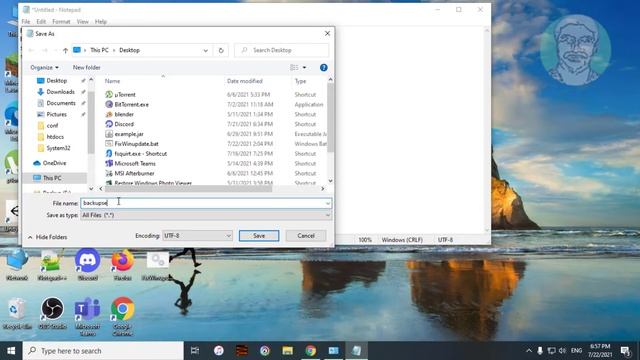Open the Edit menu in Notepad
Image resolution: width=640 pixels, height=360 pixels.
(41, 22)
